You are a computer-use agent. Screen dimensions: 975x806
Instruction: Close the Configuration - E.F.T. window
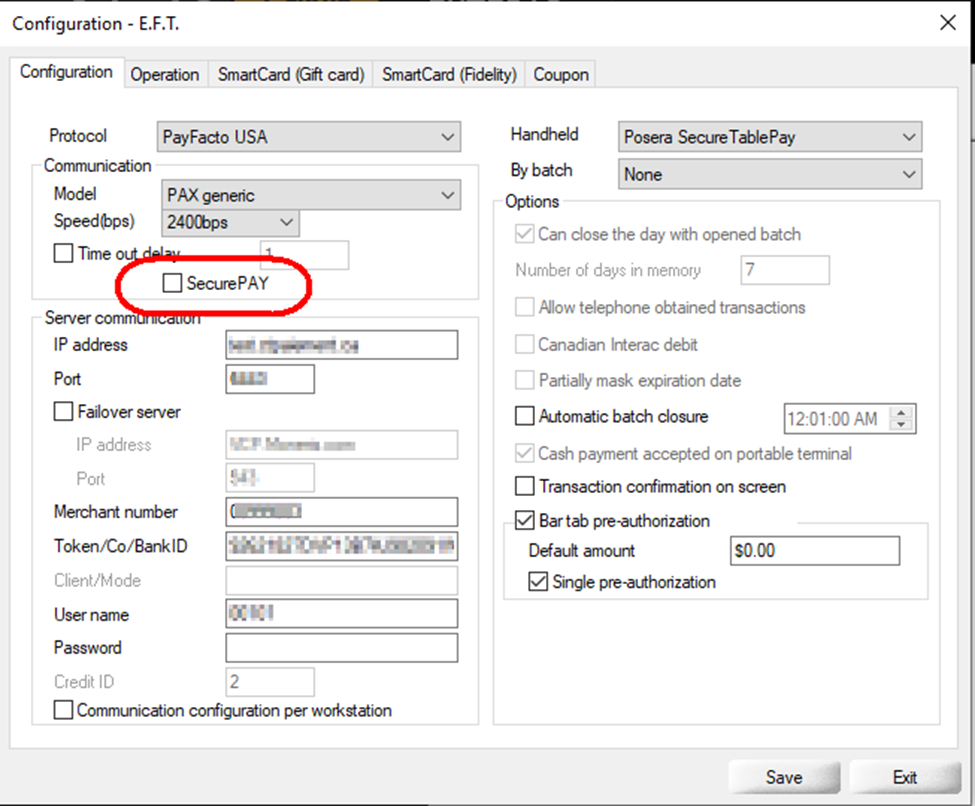tap(948, 23)
